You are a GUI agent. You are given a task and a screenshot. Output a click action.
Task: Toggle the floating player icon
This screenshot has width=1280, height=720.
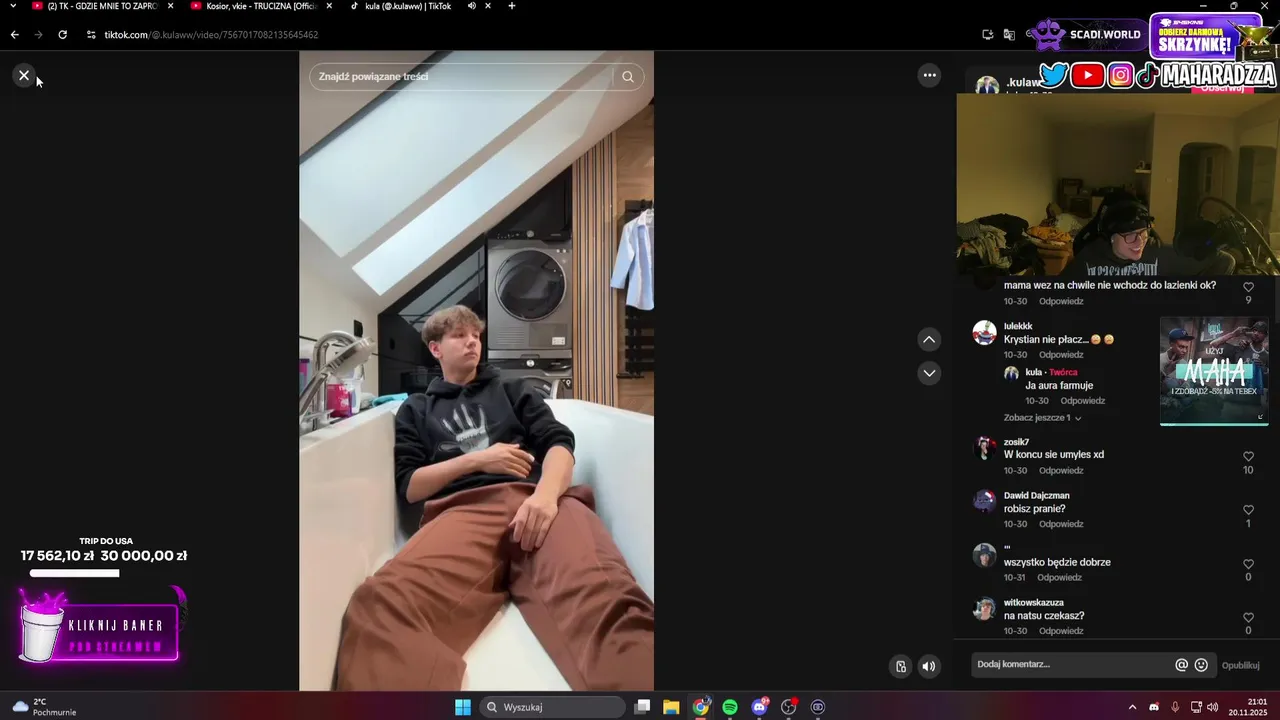[x=901, y=666]
